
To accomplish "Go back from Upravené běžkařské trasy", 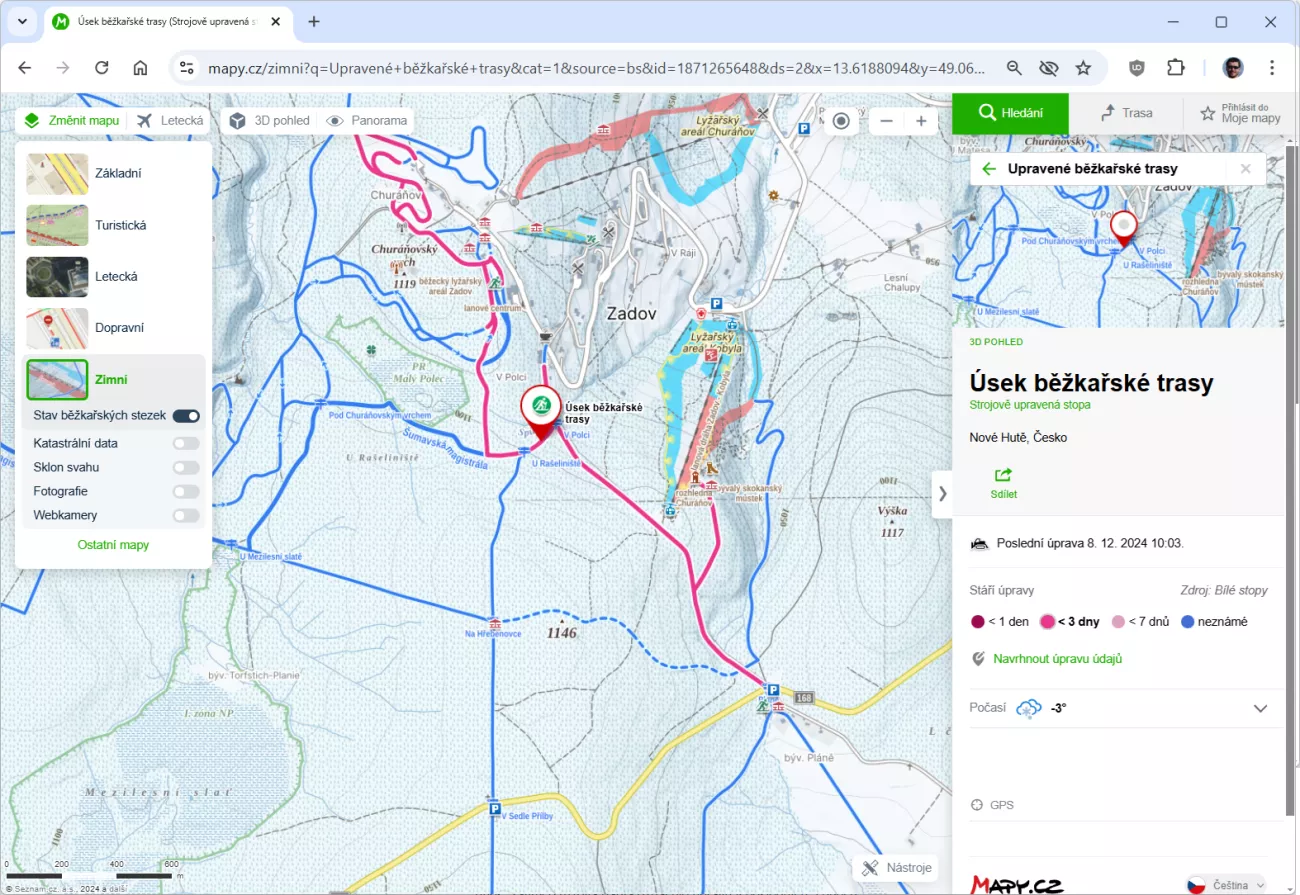I will tap(989, 169).
